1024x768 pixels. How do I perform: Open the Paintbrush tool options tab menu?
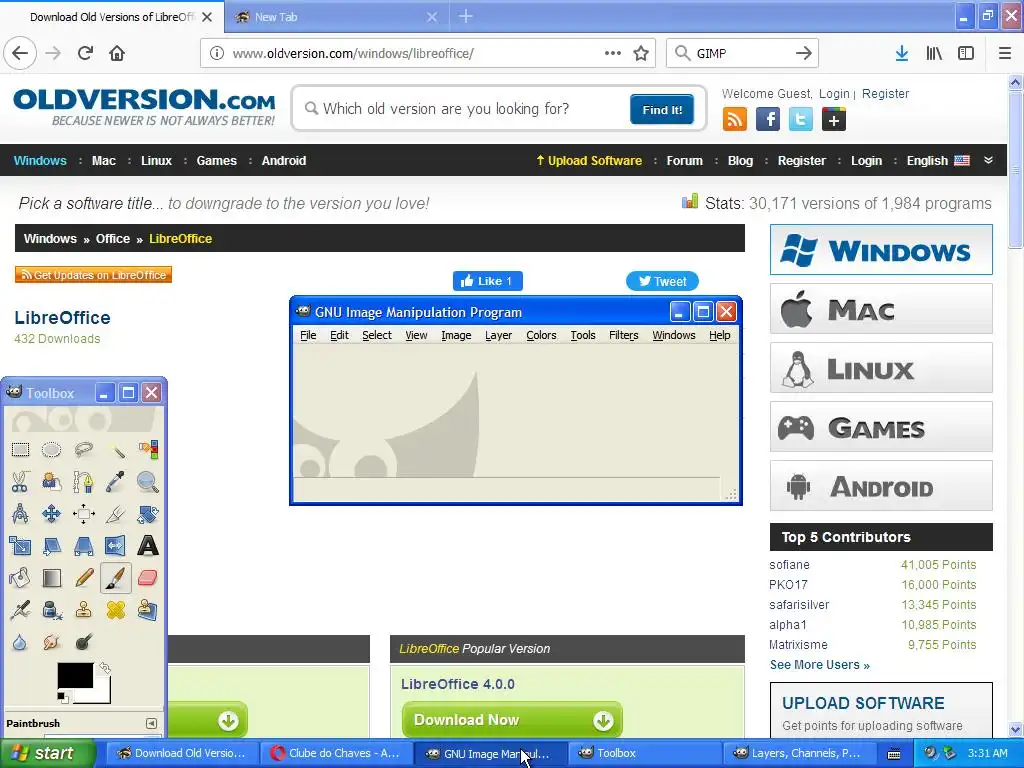pos(152,723)
